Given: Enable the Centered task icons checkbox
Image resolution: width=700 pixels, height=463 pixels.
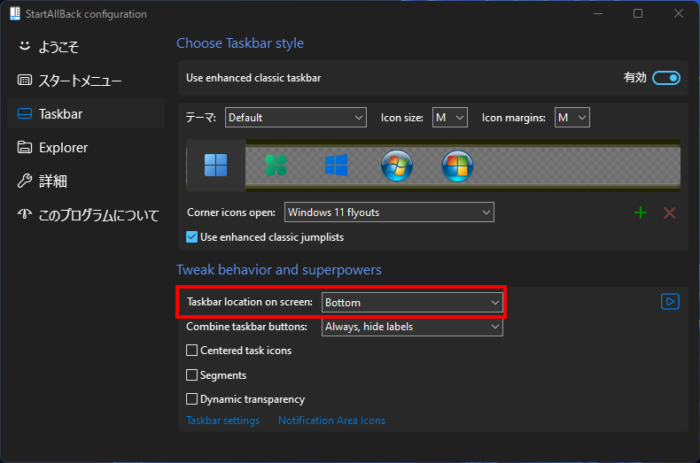Looking at the screenshot, I should pos(193,351).
